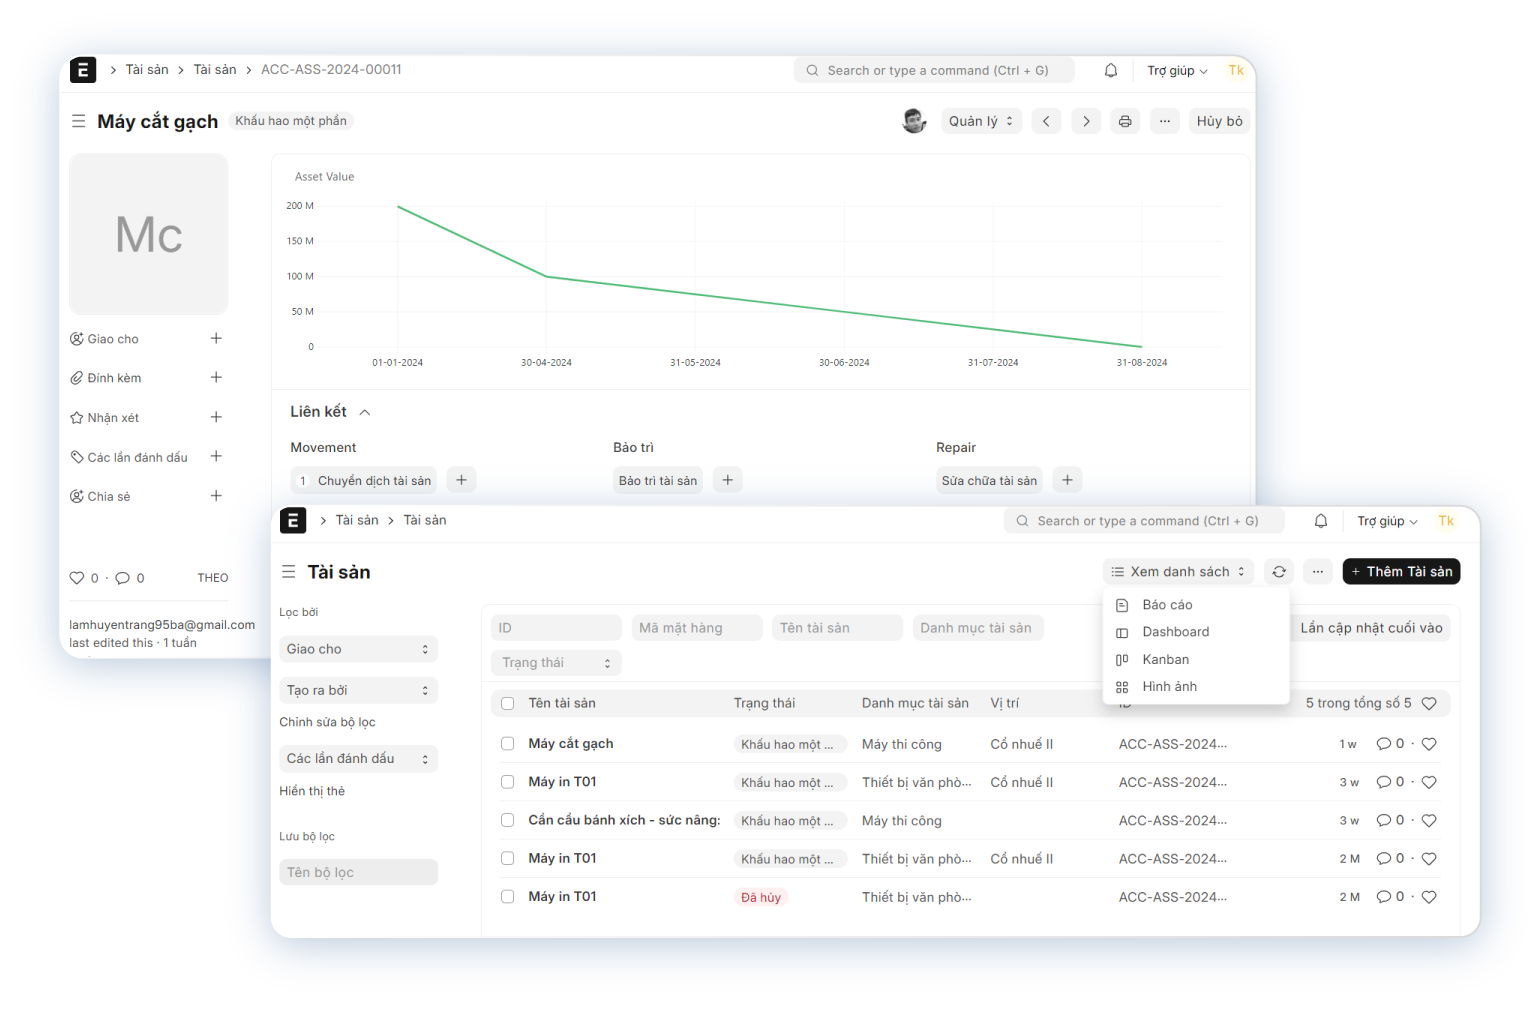Click Thêm Tài sản button
The height and width of the screenshot is (1009, 1540).
(1401, 572)
